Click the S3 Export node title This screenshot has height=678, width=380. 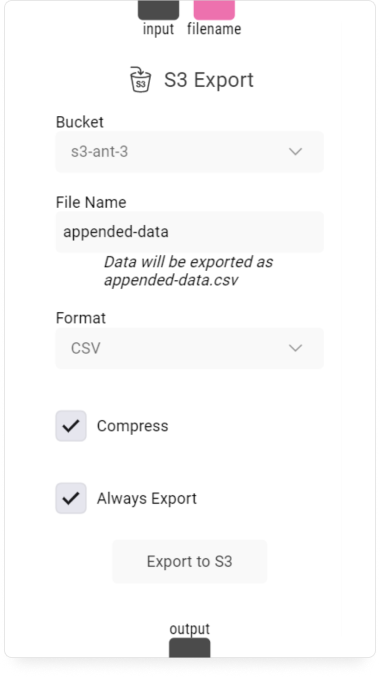(x=209, y=80)
